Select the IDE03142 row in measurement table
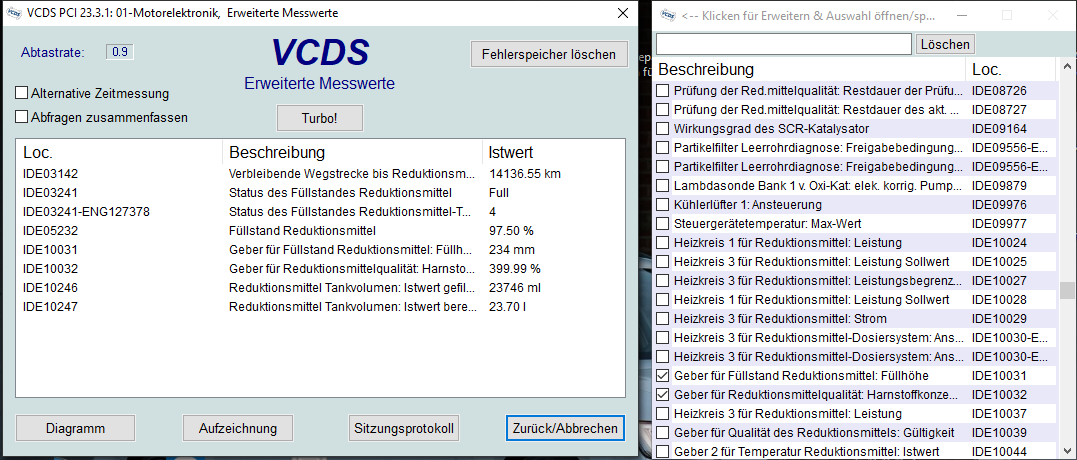Viewport: 1077px width, 460px height. click(320, 174)
